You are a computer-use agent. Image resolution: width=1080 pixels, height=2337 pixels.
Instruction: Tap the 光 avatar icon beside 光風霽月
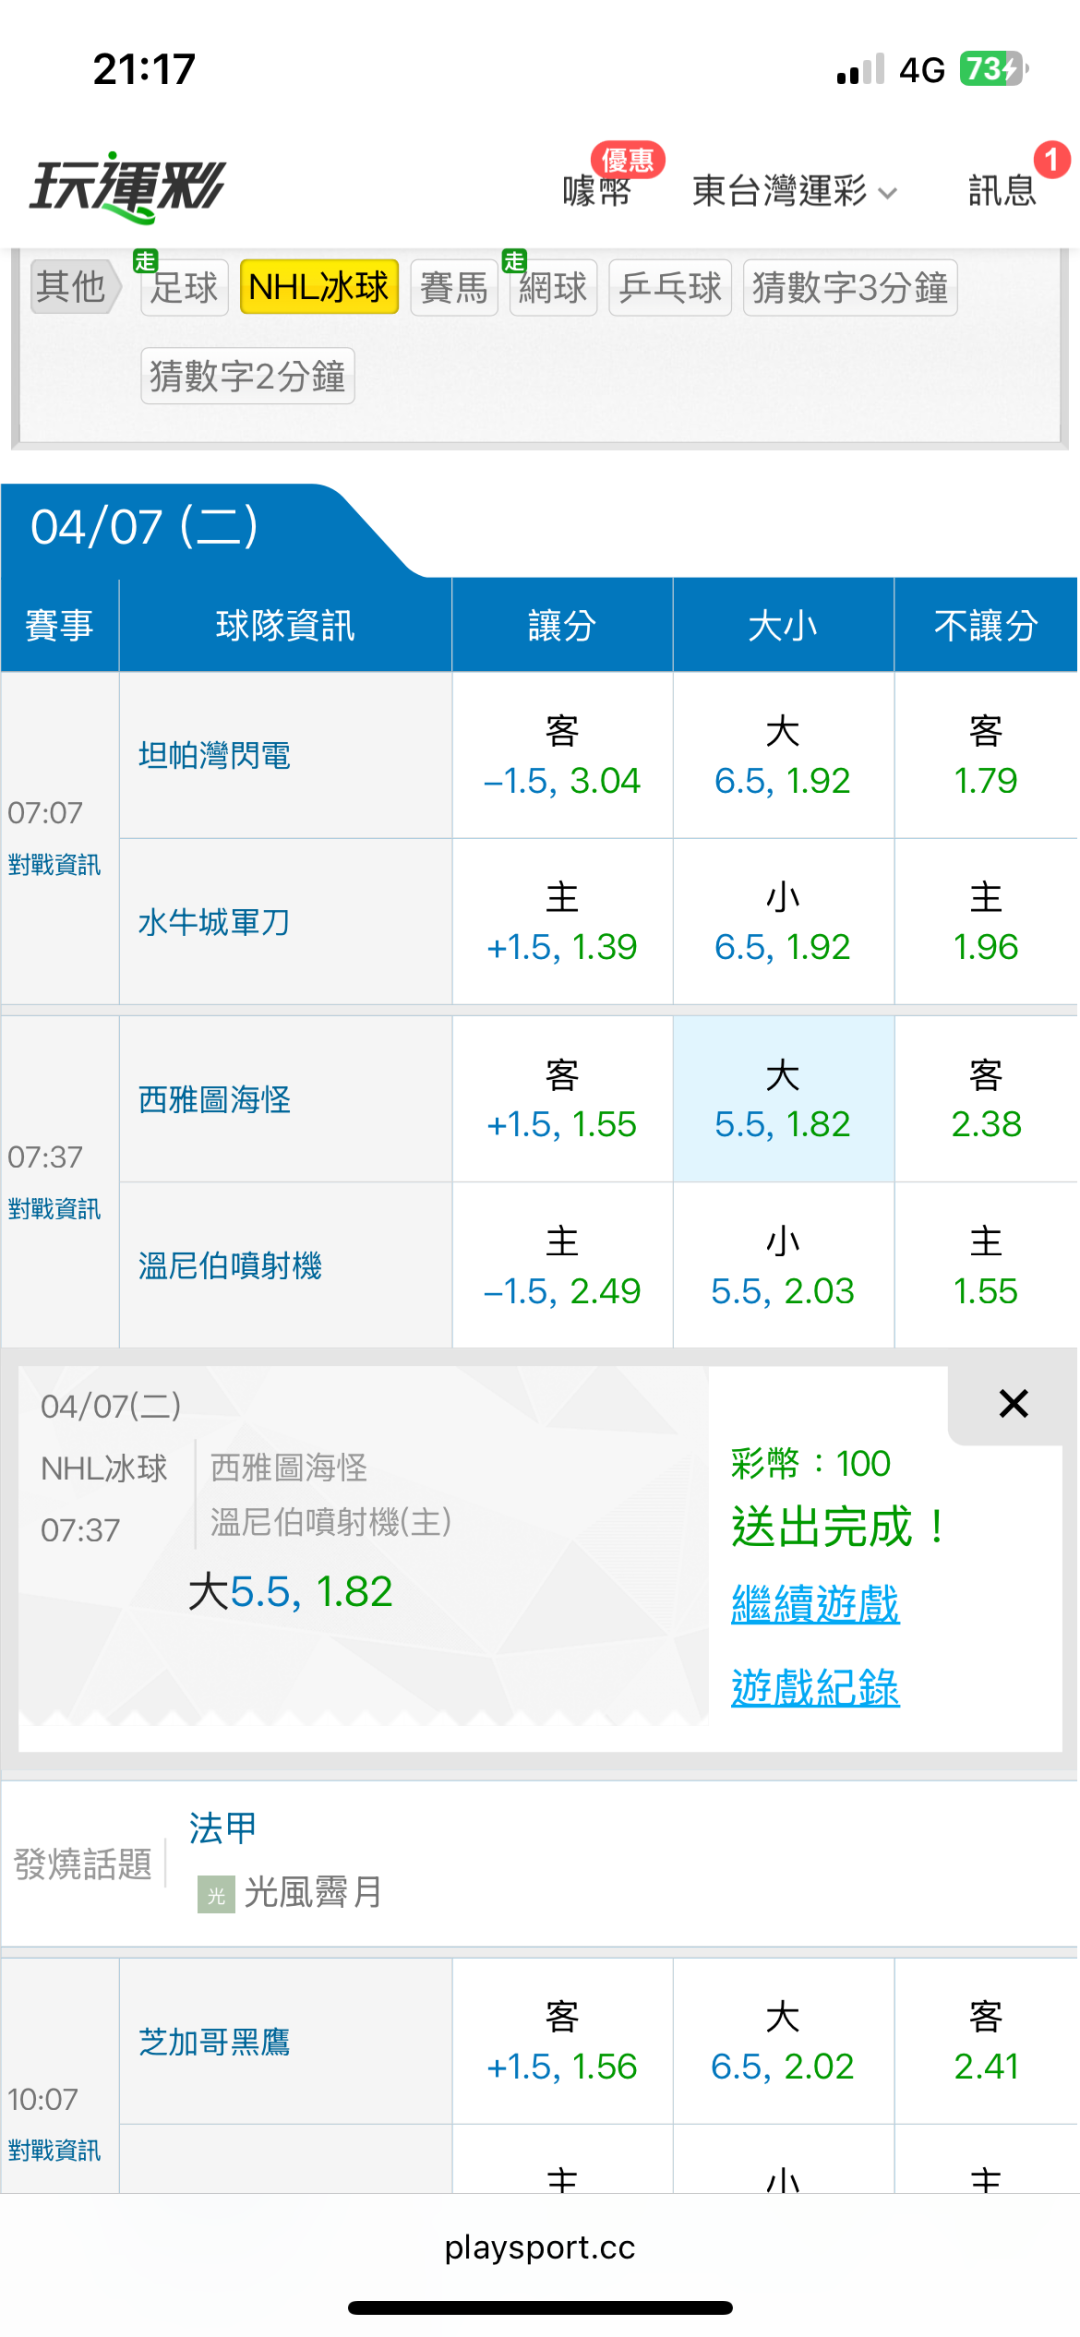tap(216, 1894)
